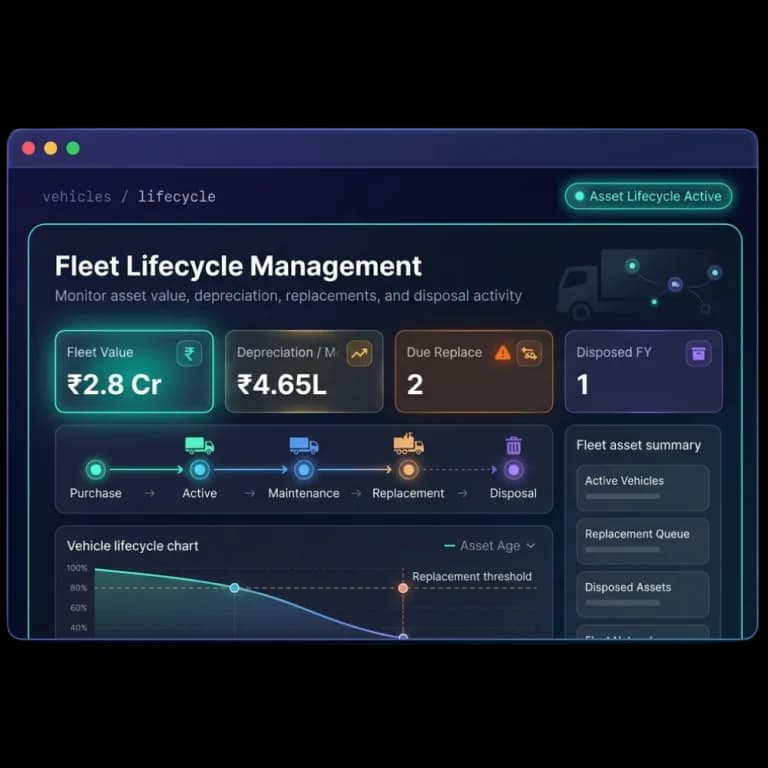
Task: Click the 60% axis label
Action: (78, 608)
